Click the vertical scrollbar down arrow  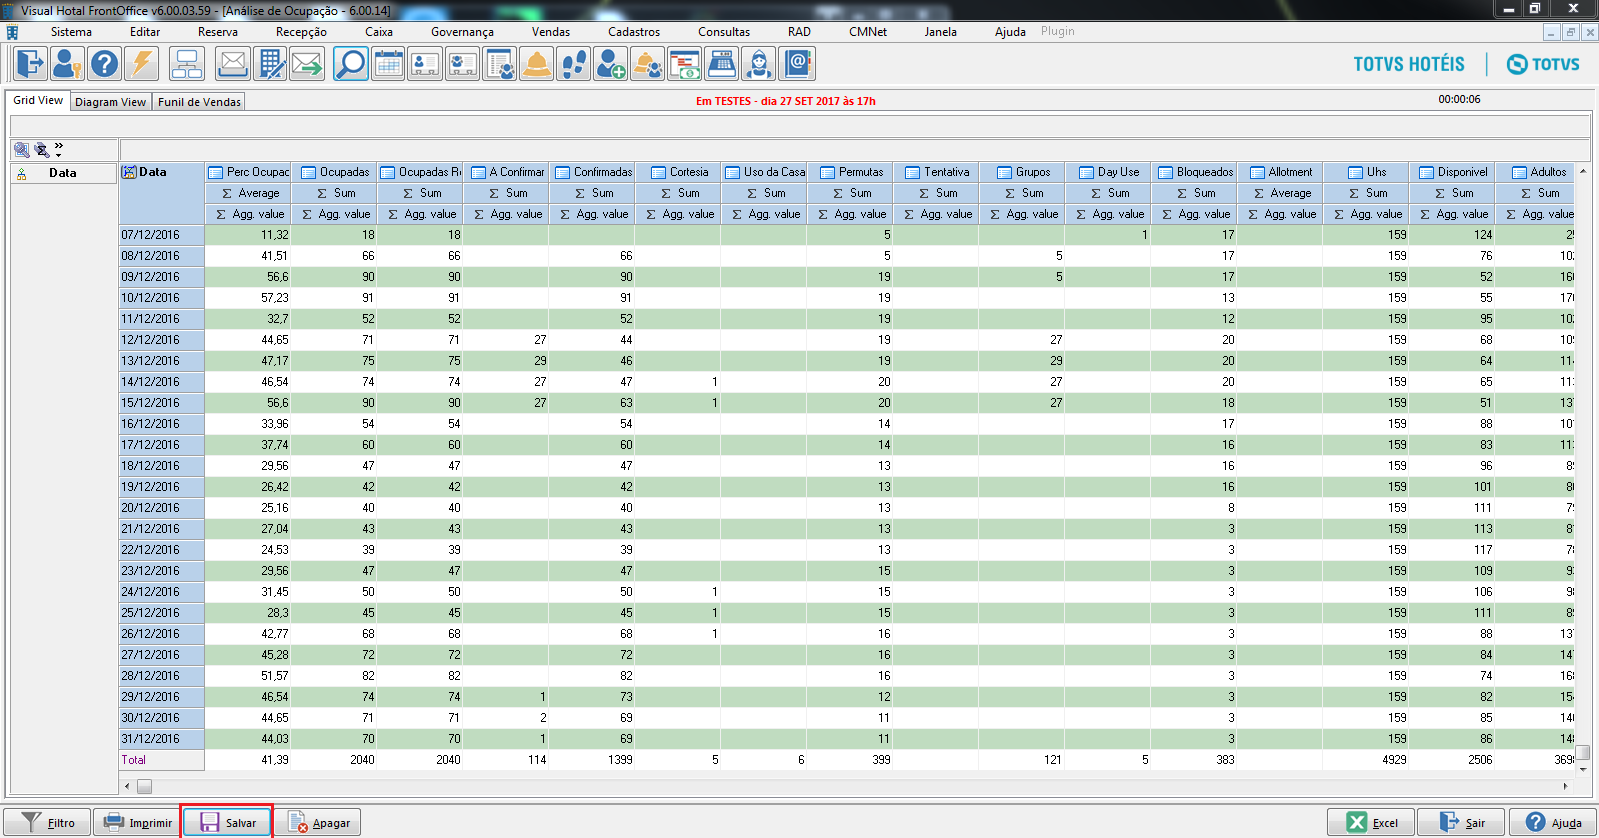(1583, 769)
